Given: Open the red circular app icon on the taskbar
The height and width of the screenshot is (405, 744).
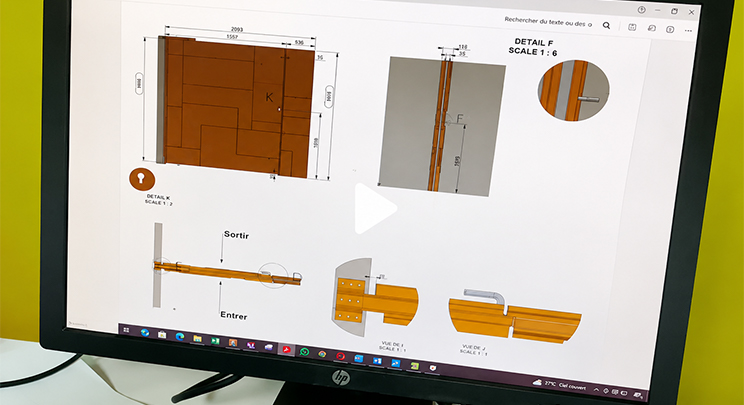Looking at the screenshot, I should (x=340, y=356).
